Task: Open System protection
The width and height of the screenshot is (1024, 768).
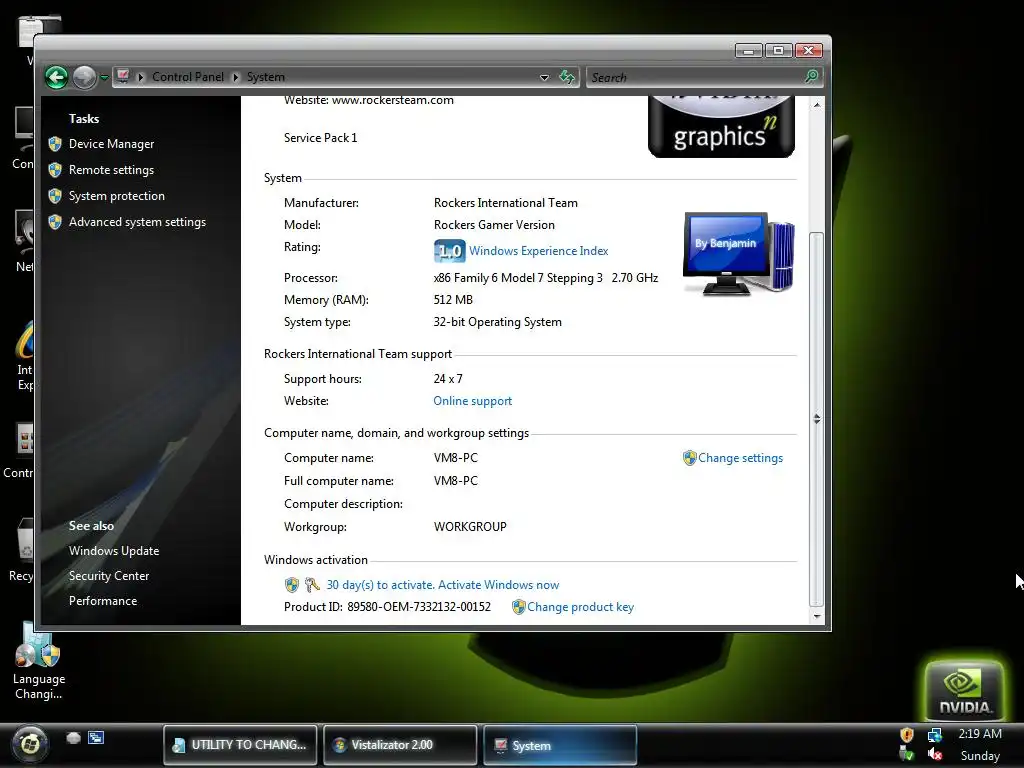Action: [117, 196]
